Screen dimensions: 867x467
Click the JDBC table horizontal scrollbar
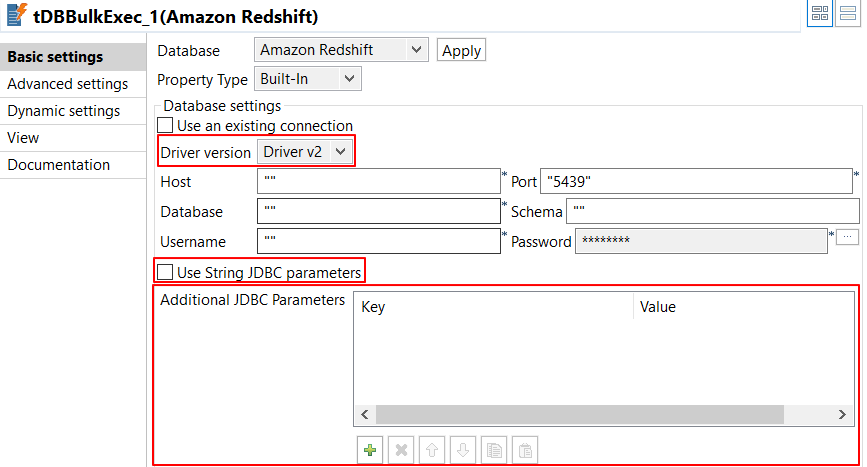coord(600,414)
